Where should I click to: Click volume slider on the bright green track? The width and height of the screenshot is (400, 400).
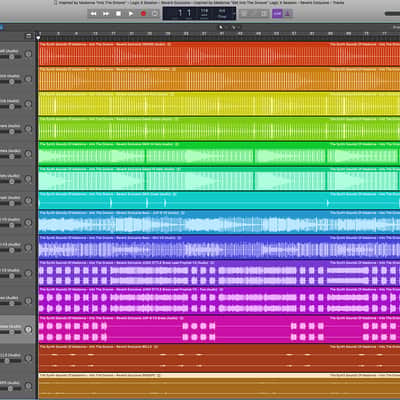tap(11, 156)
